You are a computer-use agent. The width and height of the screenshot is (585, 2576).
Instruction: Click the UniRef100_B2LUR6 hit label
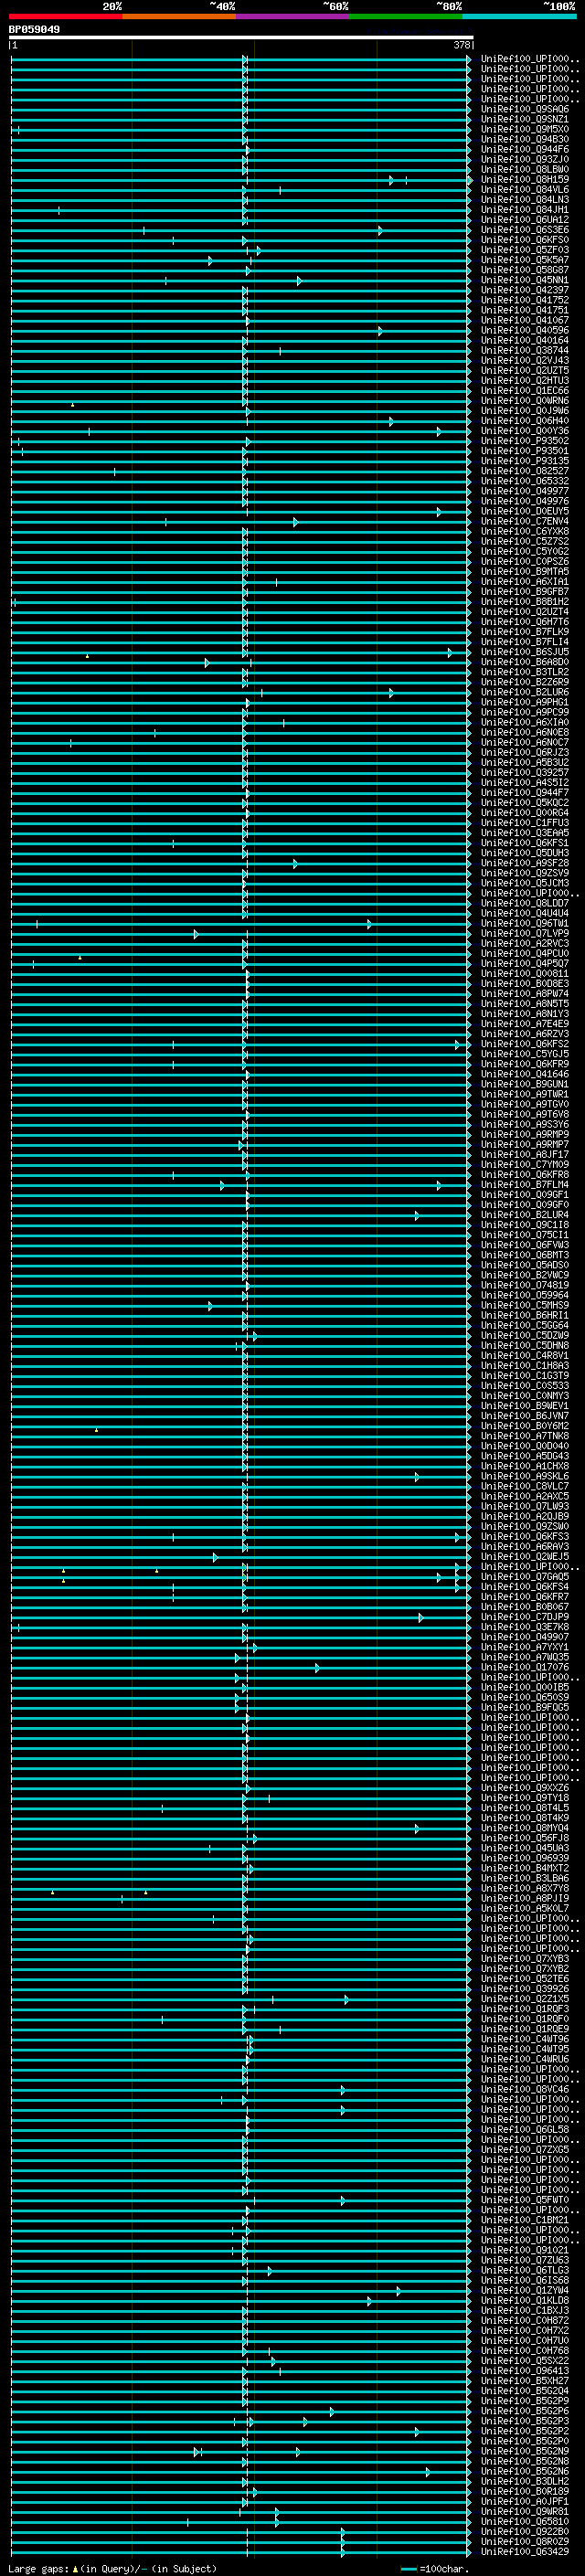point(524,692)
